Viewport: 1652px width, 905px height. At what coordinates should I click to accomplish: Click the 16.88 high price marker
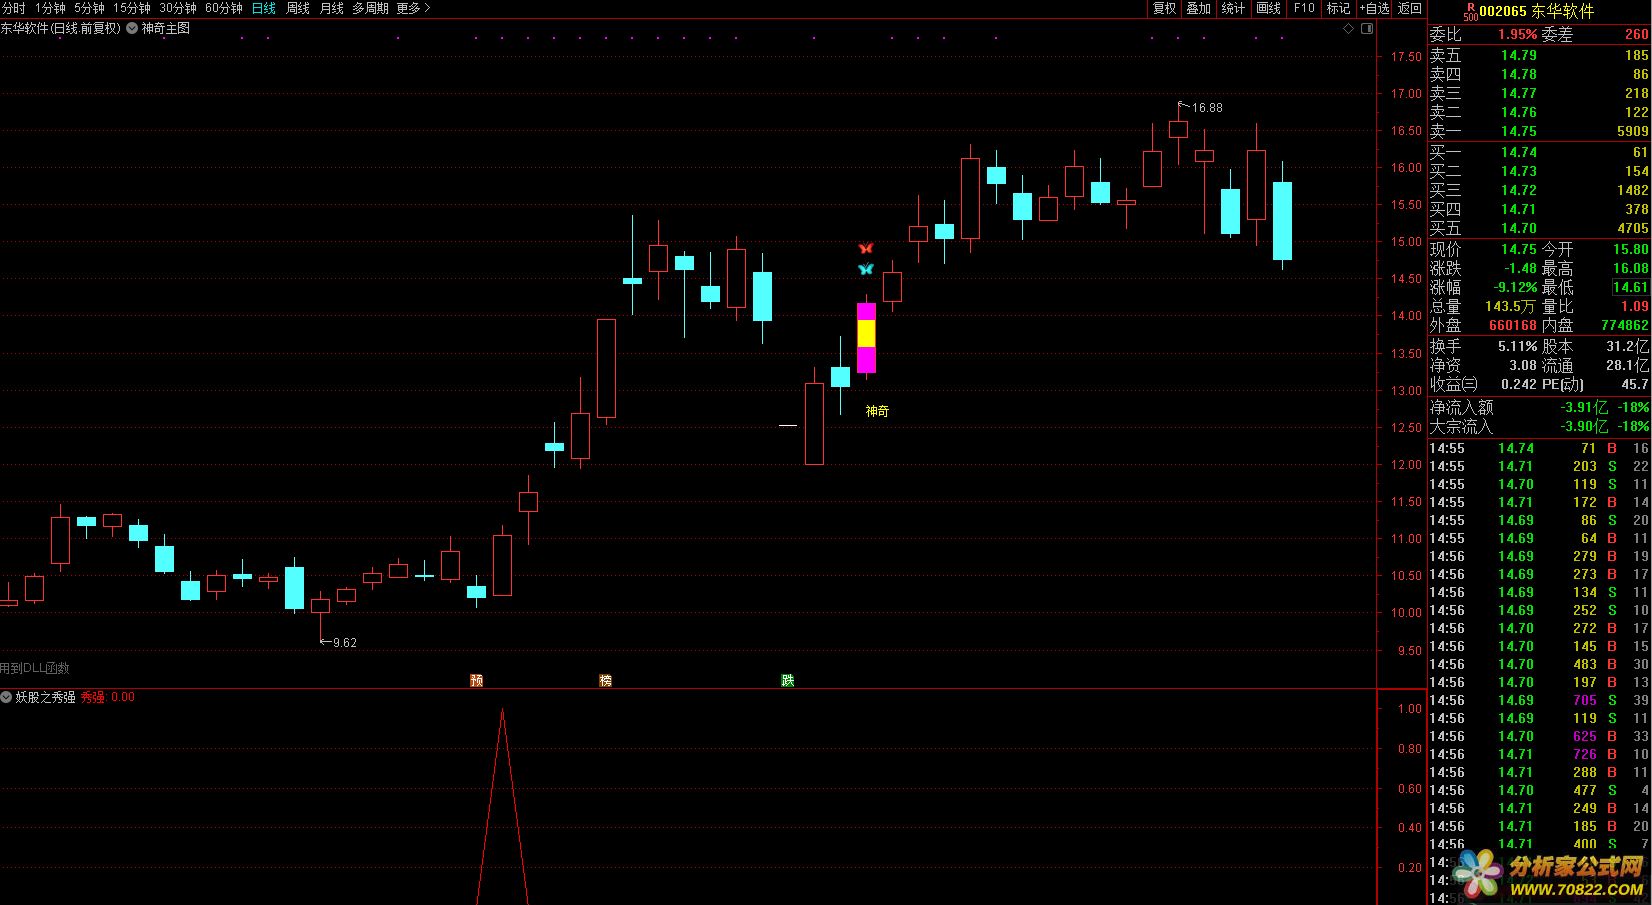[x=1206, y=108]
